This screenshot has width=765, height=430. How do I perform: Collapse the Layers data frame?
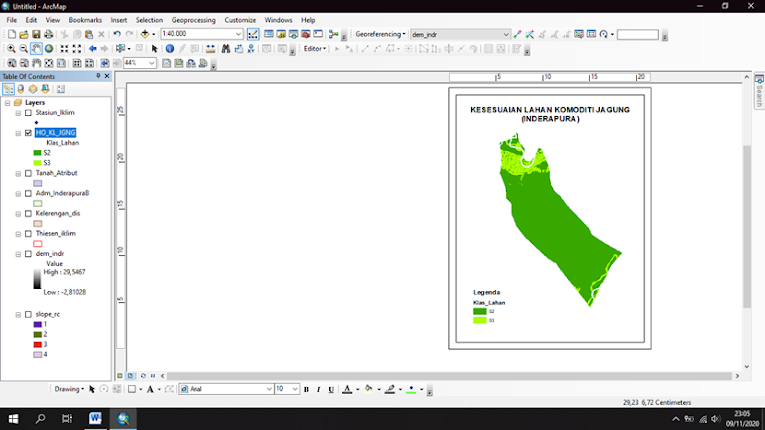[x=7, y=102]
